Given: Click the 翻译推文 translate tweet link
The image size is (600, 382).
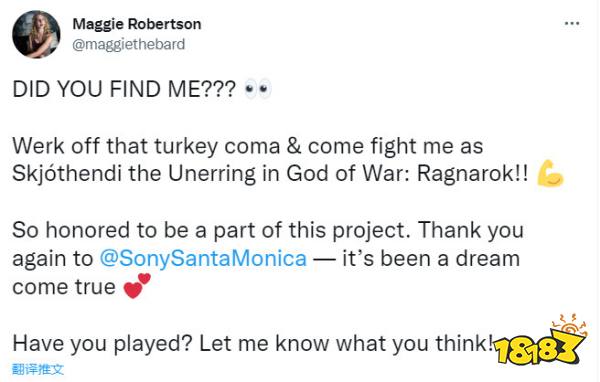Looking at the screenshot, I should [38, 369].
